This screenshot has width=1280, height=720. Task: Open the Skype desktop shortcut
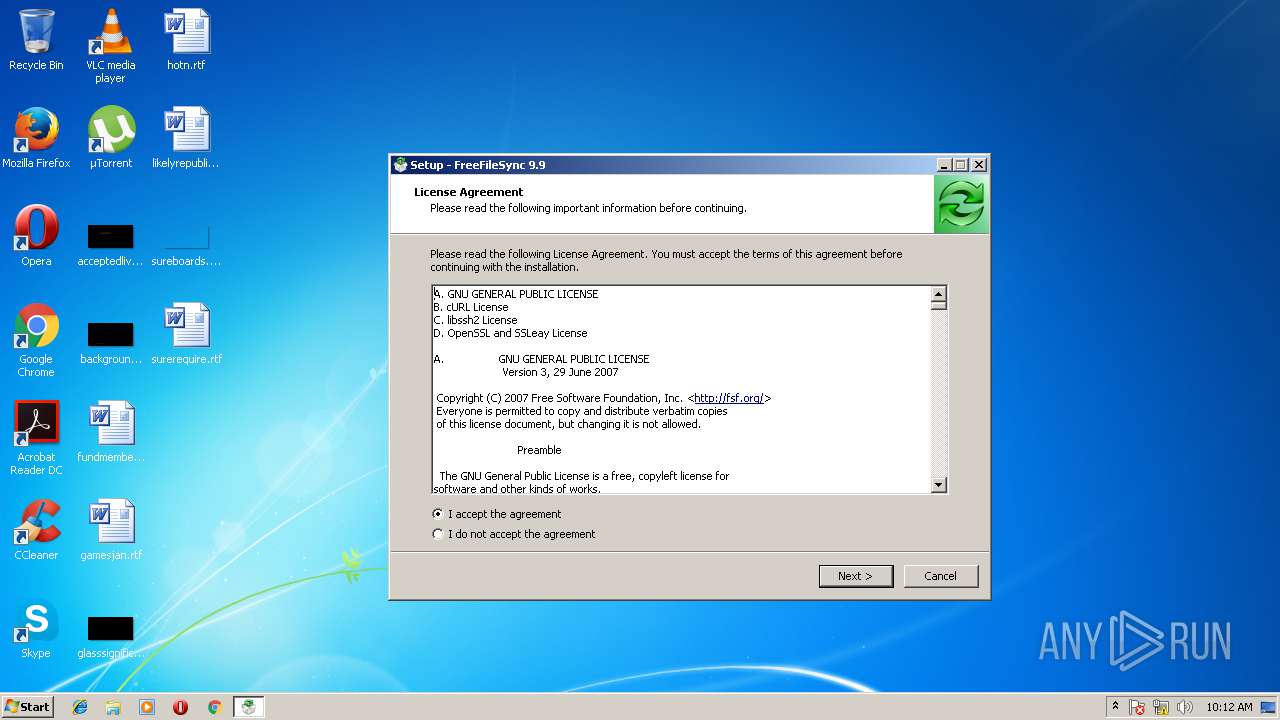click(36, 628)
